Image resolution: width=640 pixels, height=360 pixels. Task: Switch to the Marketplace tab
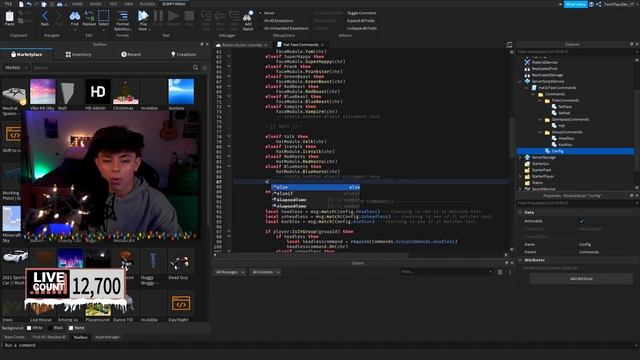click(27, 54)
